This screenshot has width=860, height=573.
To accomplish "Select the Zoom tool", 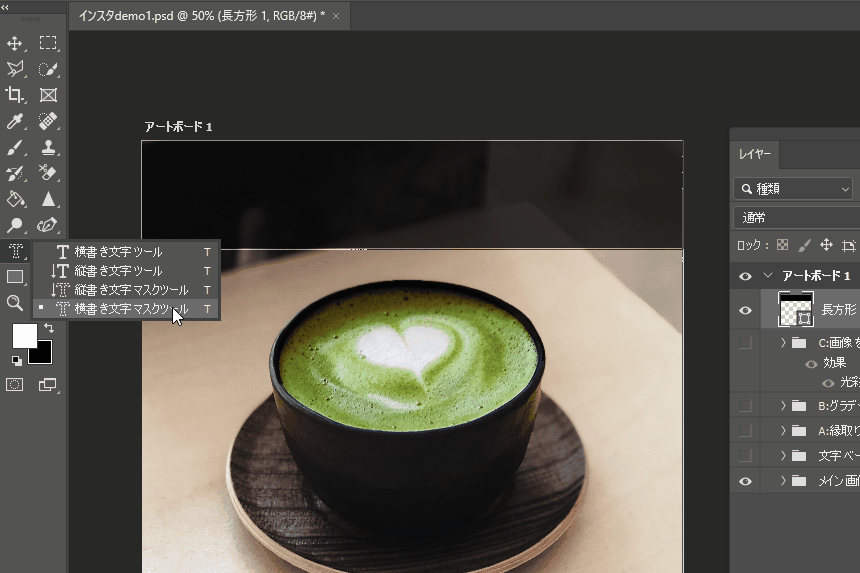I will click(15, 303).
